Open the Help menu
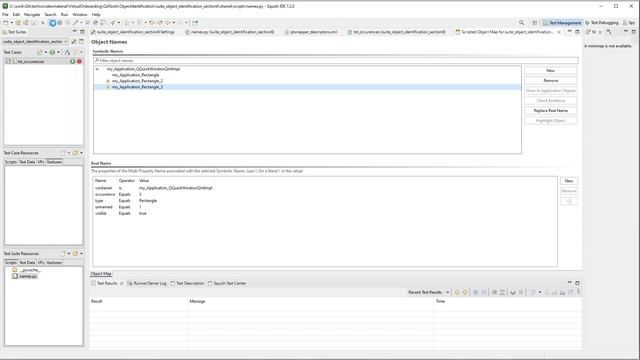This screenshot has height=360, width=640. [x=96, y=14]
